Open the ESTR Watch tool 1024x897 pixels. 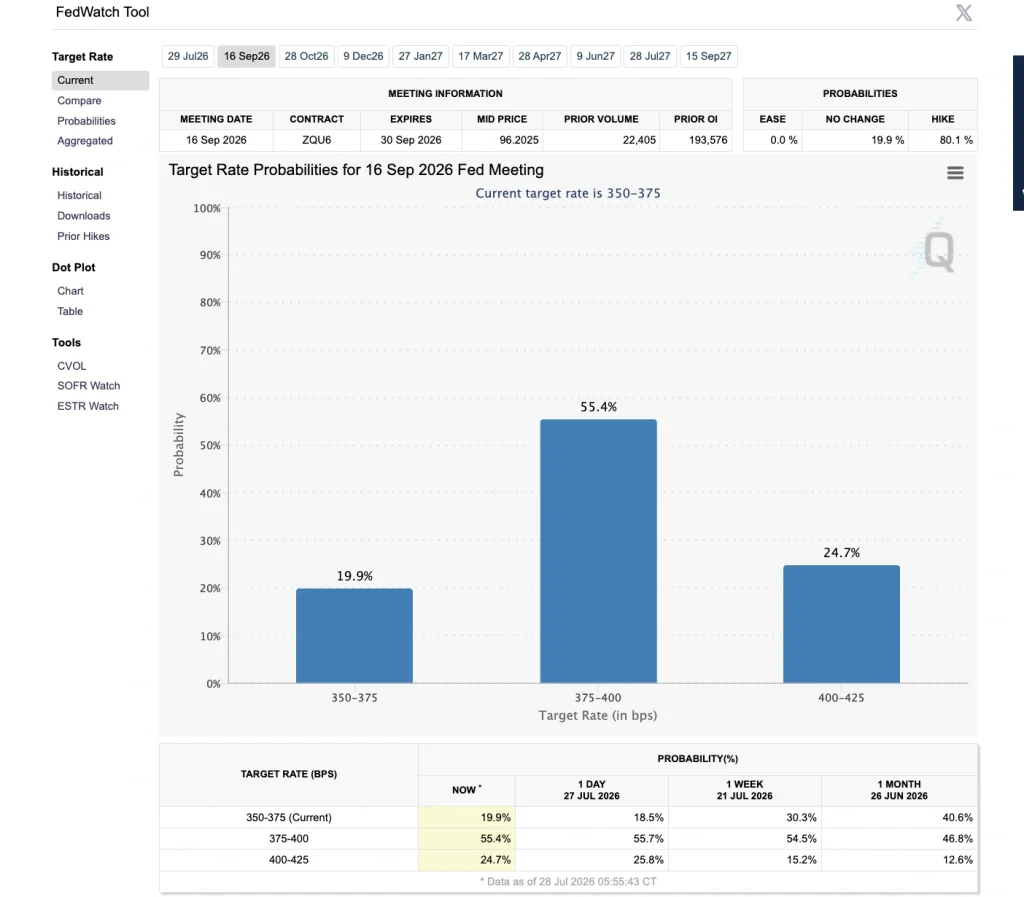point(88,406)
